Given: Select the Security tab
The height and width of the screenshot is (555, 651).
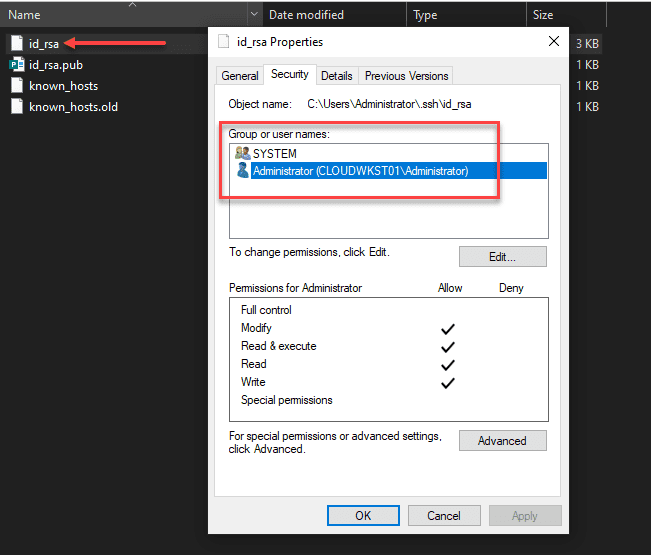Looking at the screenshot, I should (x=290, y=75).
